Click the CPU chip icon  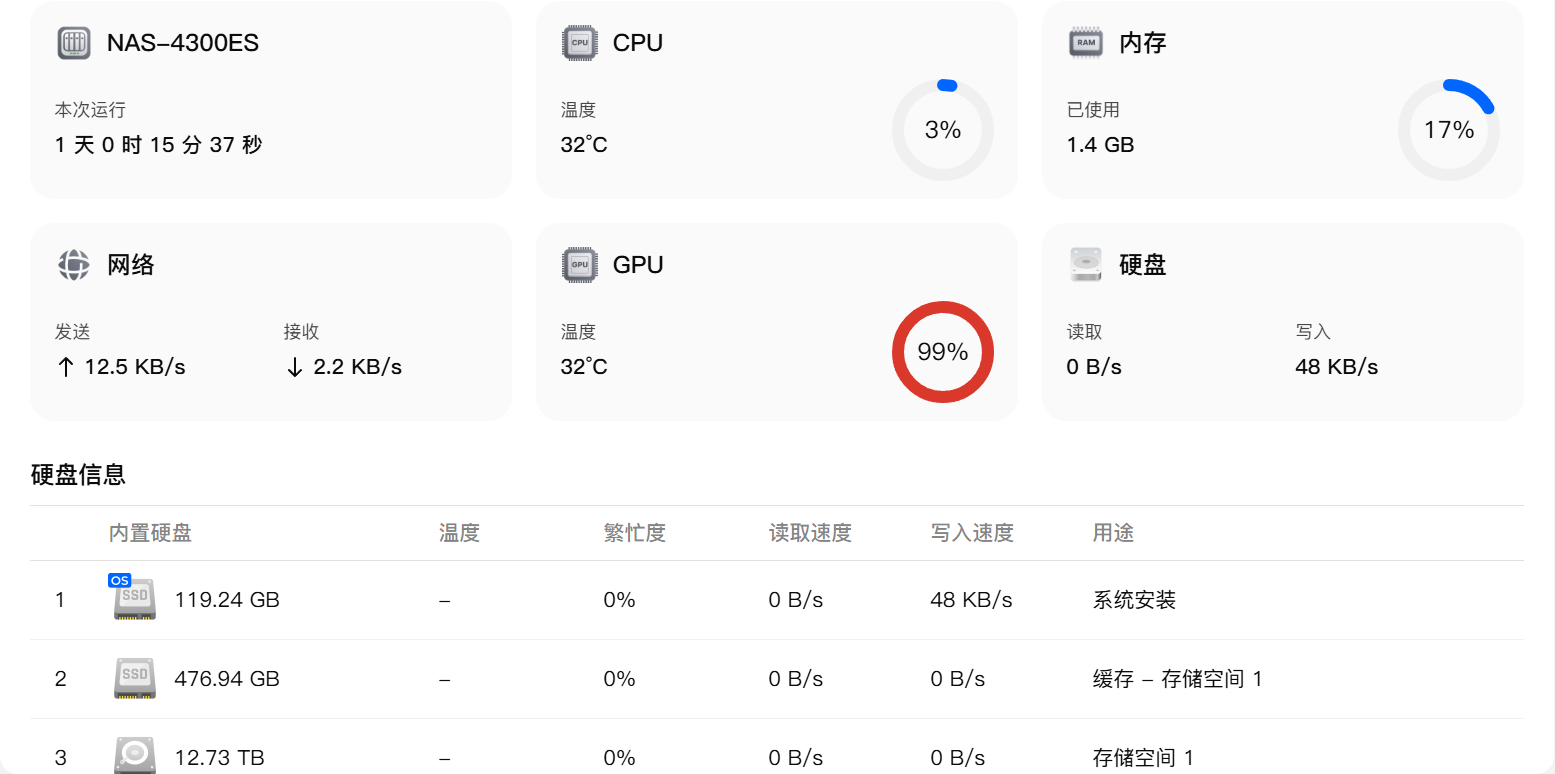coord(579,43)
